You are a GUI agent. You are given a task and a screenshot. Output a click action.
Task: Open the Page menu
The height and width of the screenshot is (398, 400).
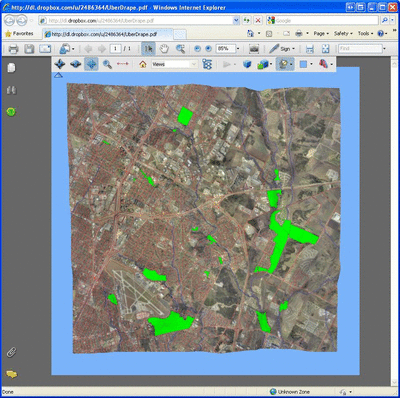pos(321,34)
